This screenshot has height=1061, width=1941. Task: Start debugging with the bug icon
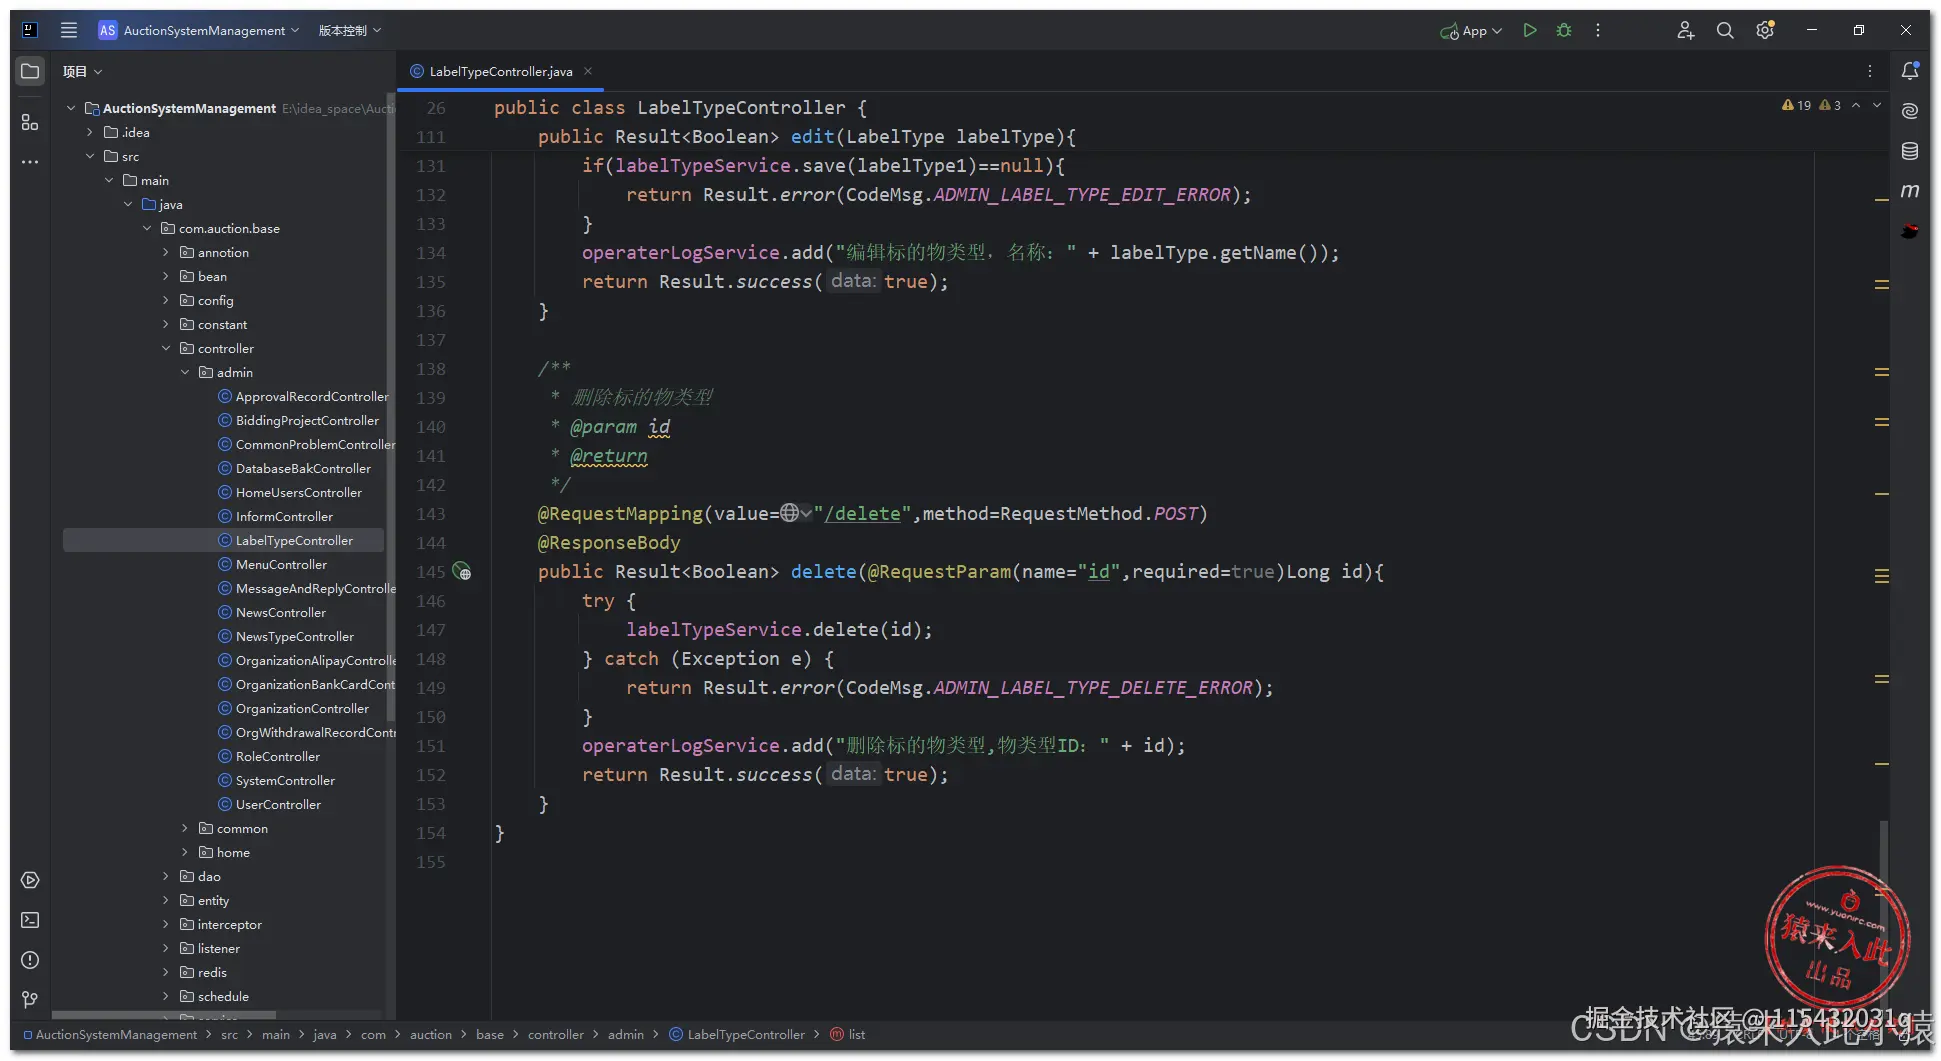pos(1564,31)
